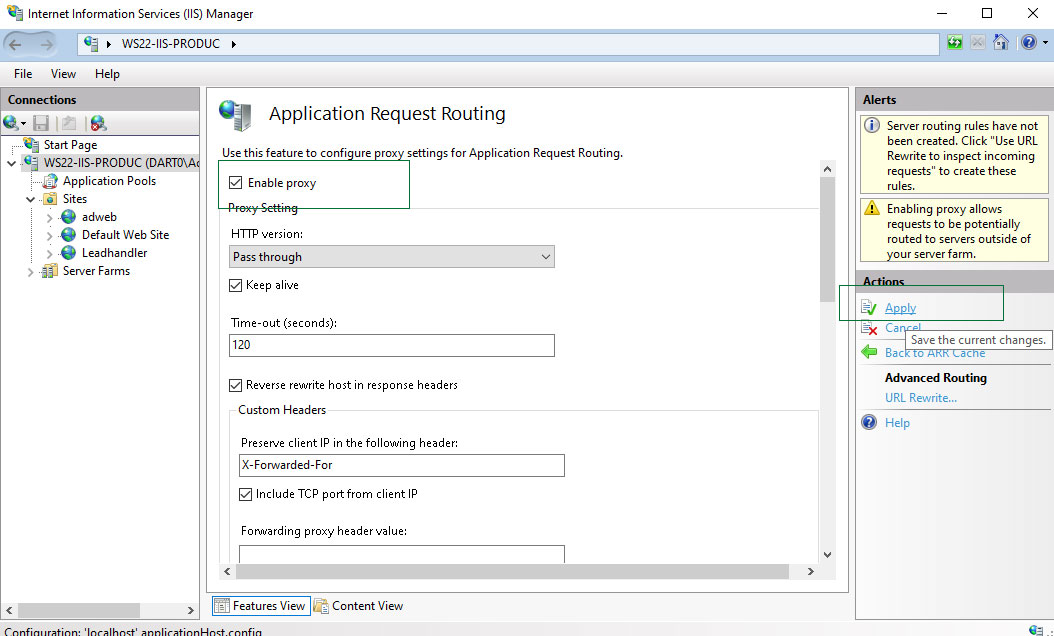The height and width of the screenshot is (636, 1054).
Task: Click the vertical scrollbar thumb in settings pane
Action: tap(827, 239)
